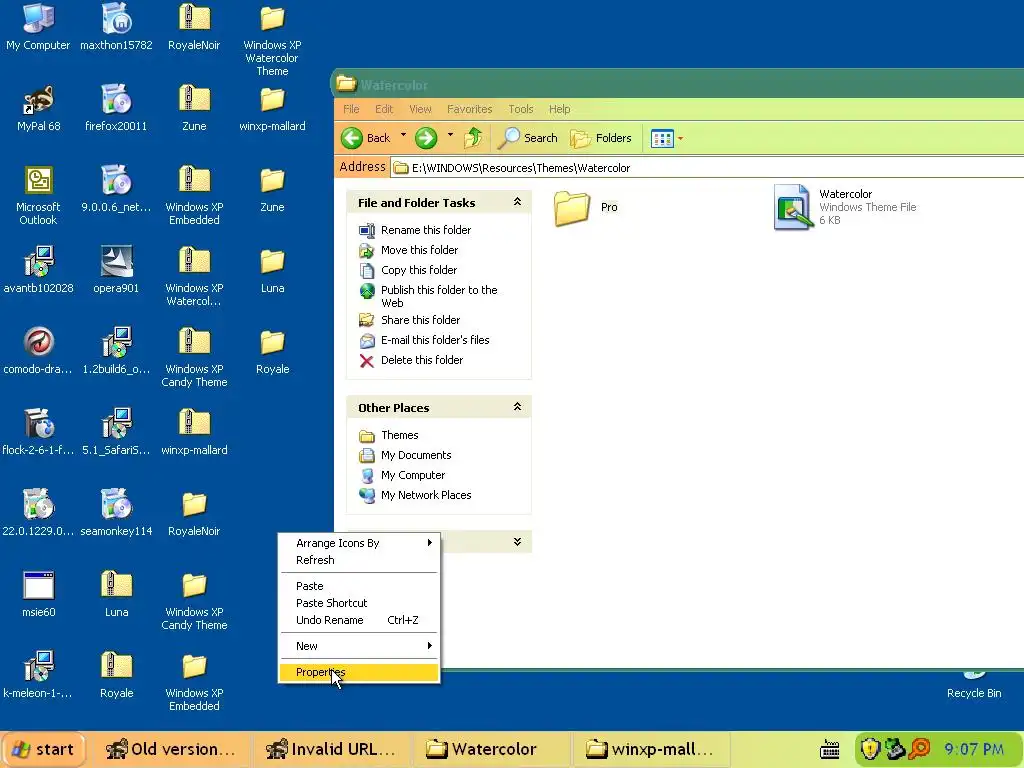The image size is (1024, 768).
Task: Click Share this folder link
Action: pyautogui.click(x=421, y=320)
